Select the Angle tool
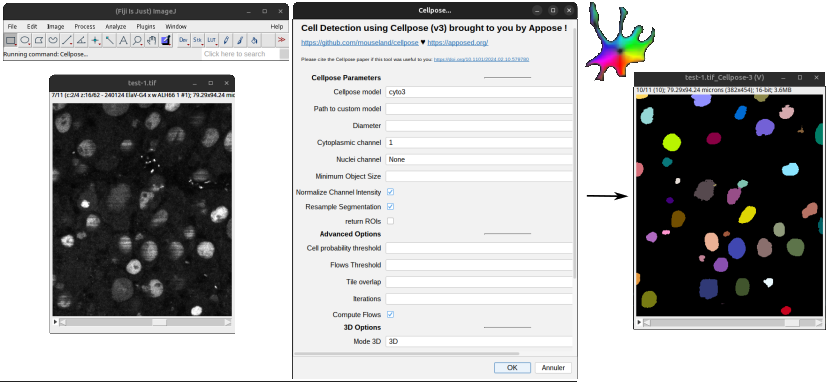Image resolution: width=839 pixels, height=382 pixels. click(81, 40)
